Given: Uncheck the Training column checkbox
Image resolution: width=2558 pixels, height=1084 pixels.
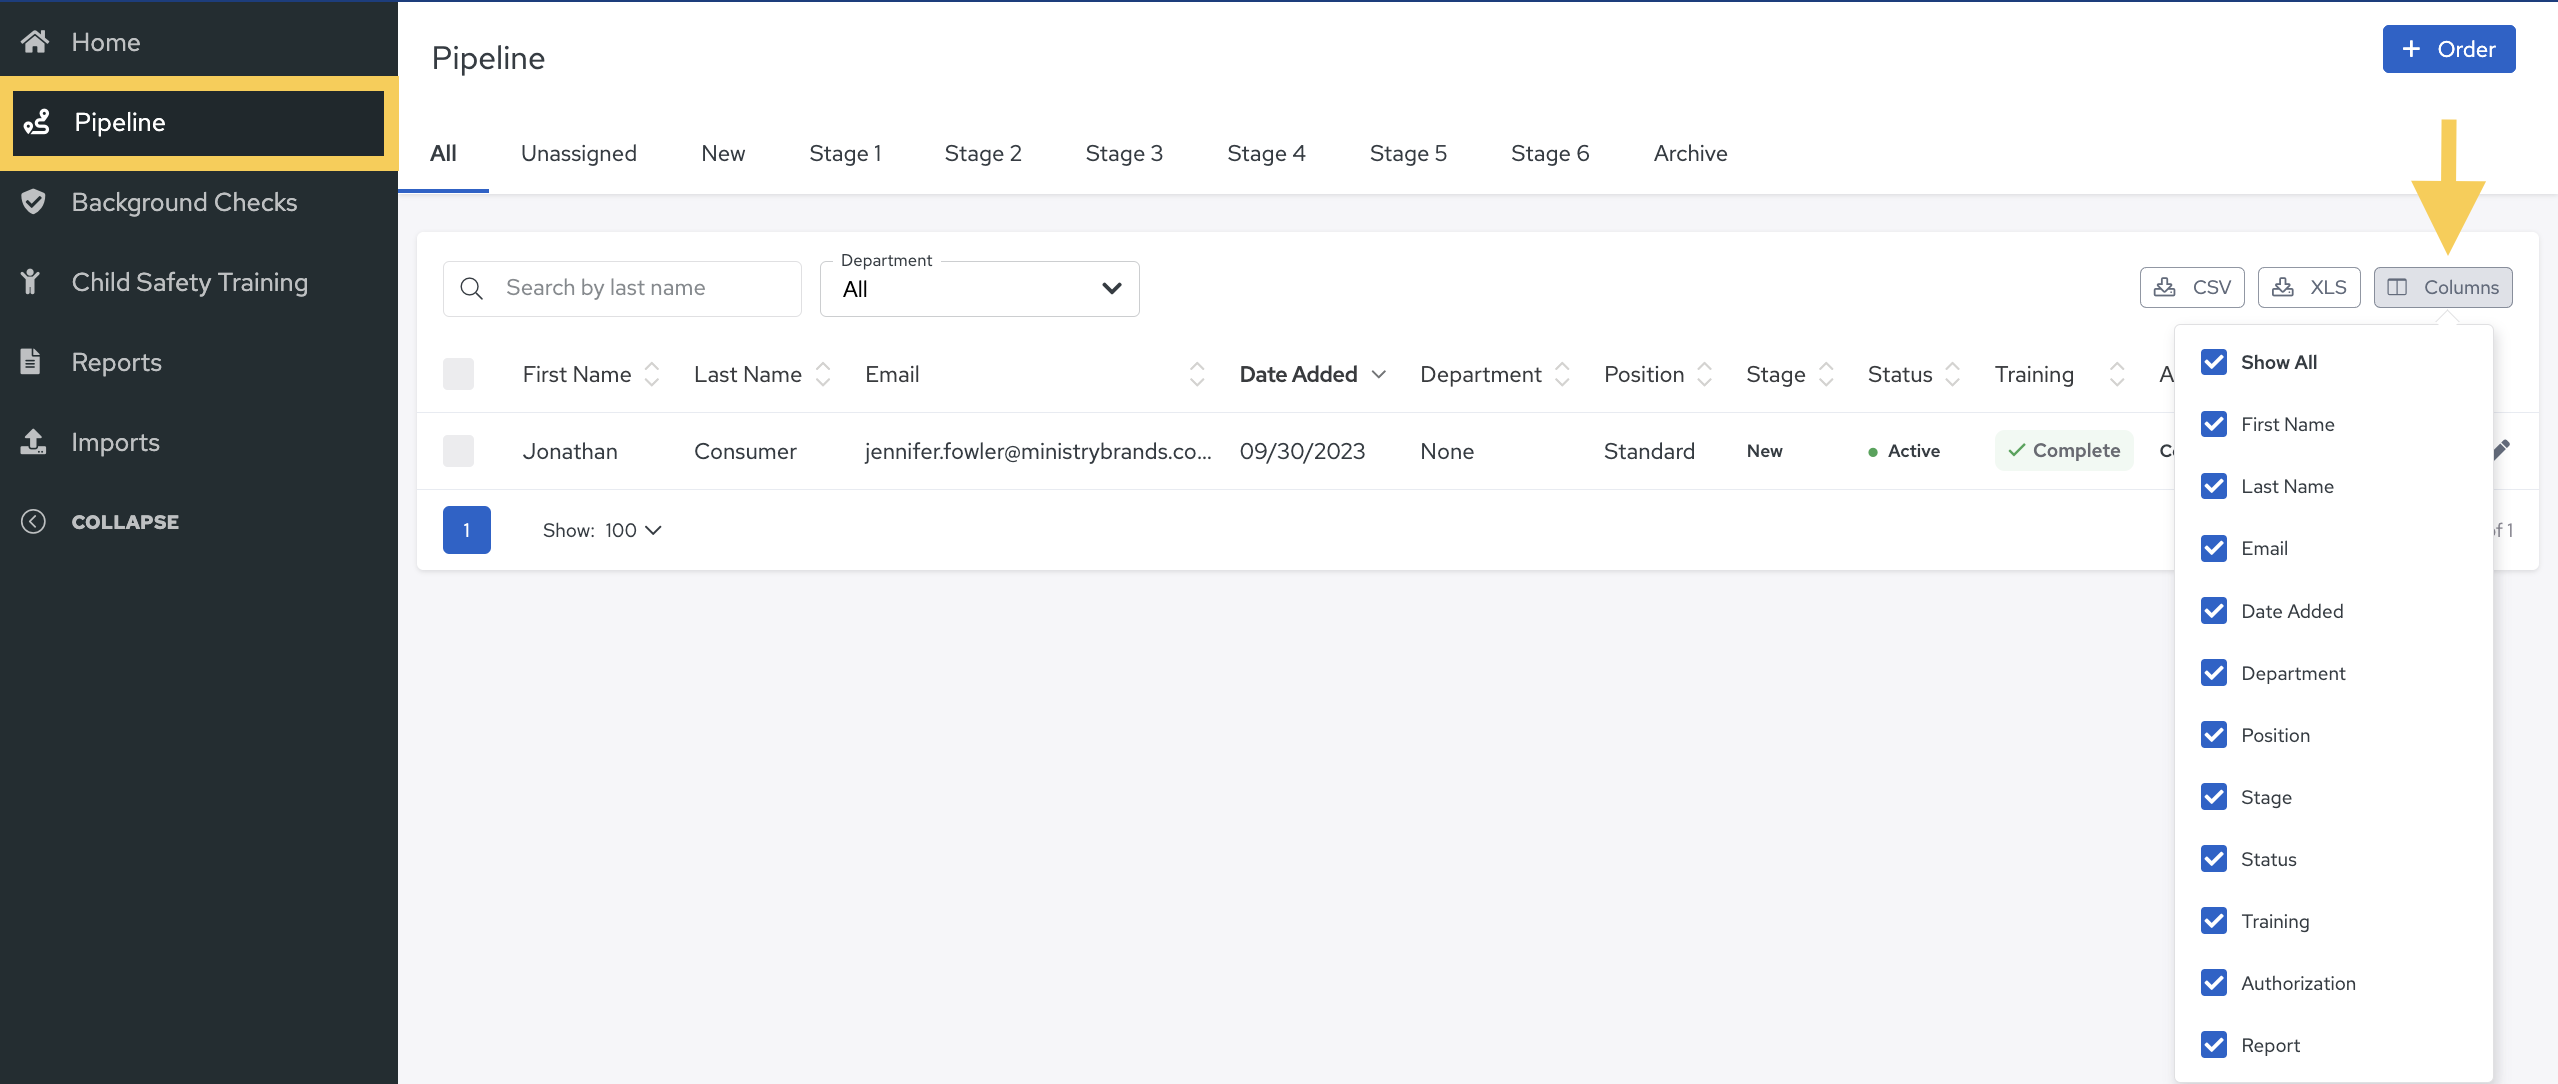Looking at the screenshot, I should point(2214,920).
